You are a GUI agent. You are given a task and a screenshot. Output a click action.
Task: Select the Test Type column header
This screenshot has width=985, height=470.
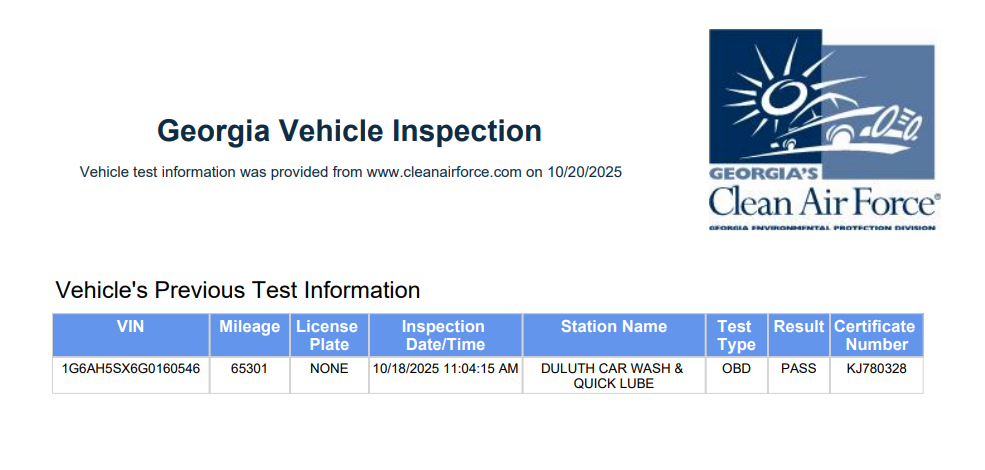(735, 335)
